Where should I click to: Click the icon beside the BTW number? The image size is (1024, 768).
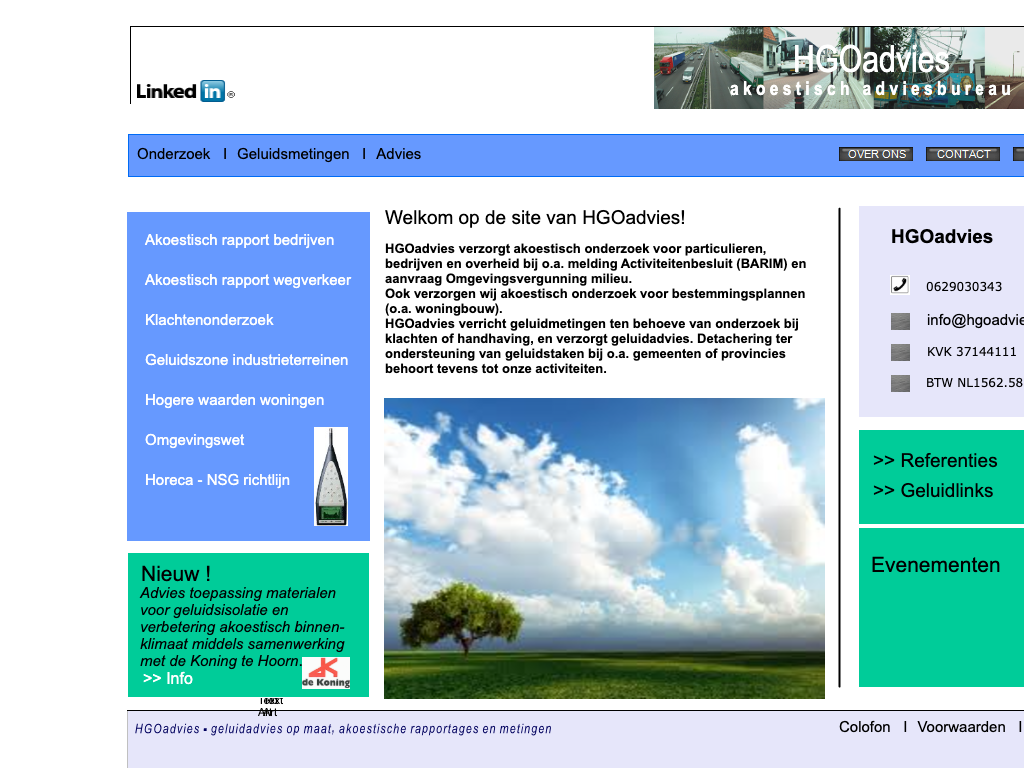(900, 383)
